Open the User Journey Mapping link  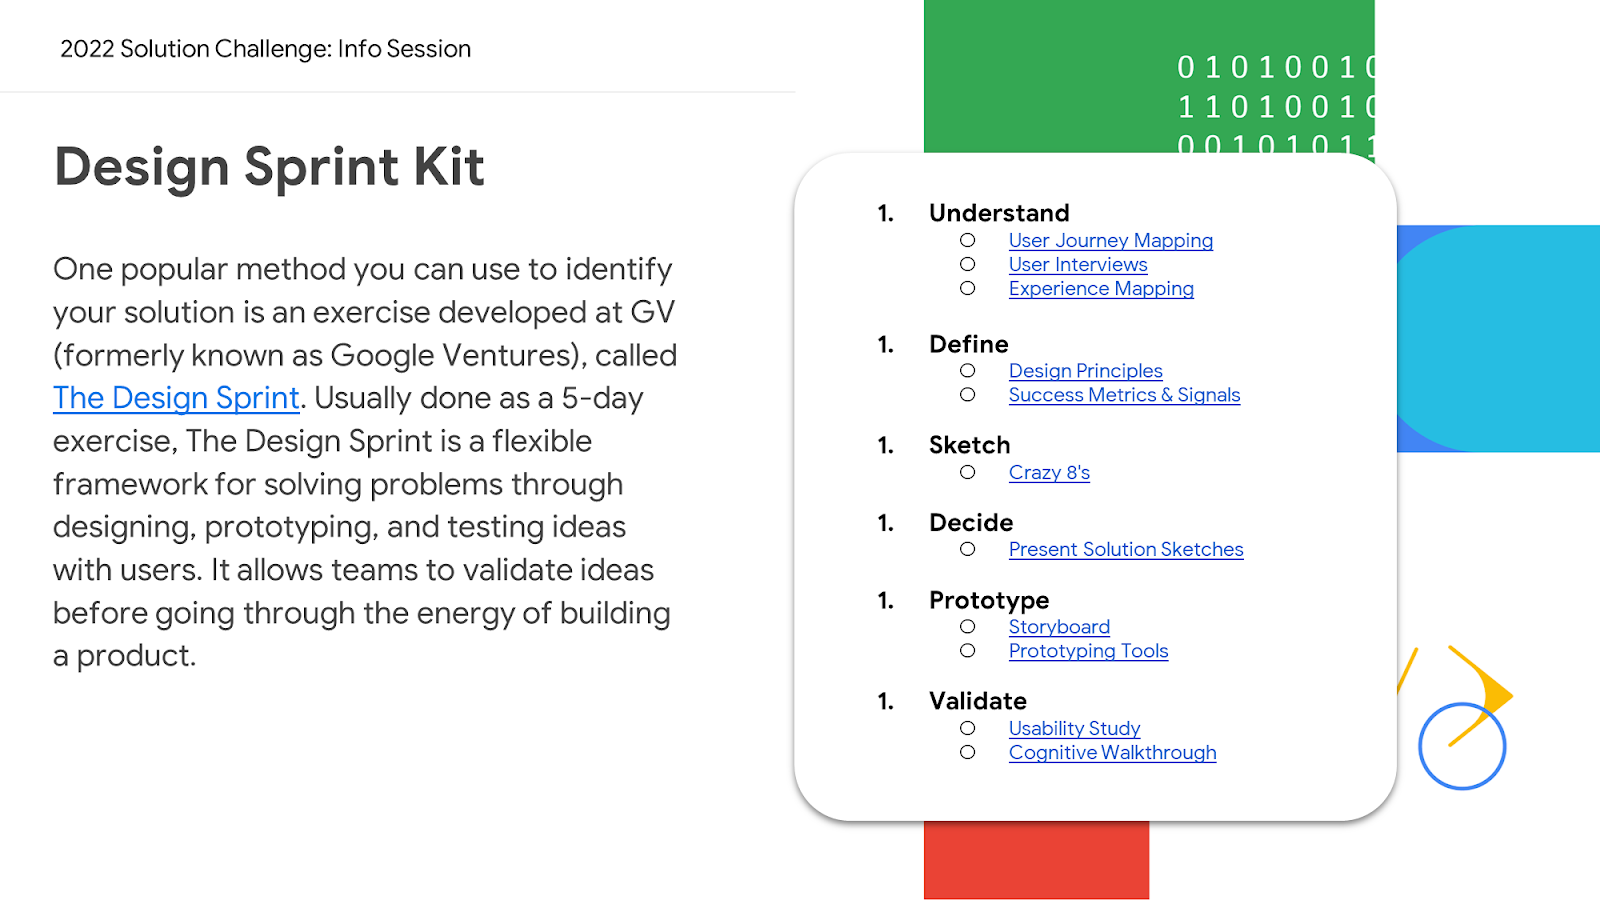[x=1110, y=241]
